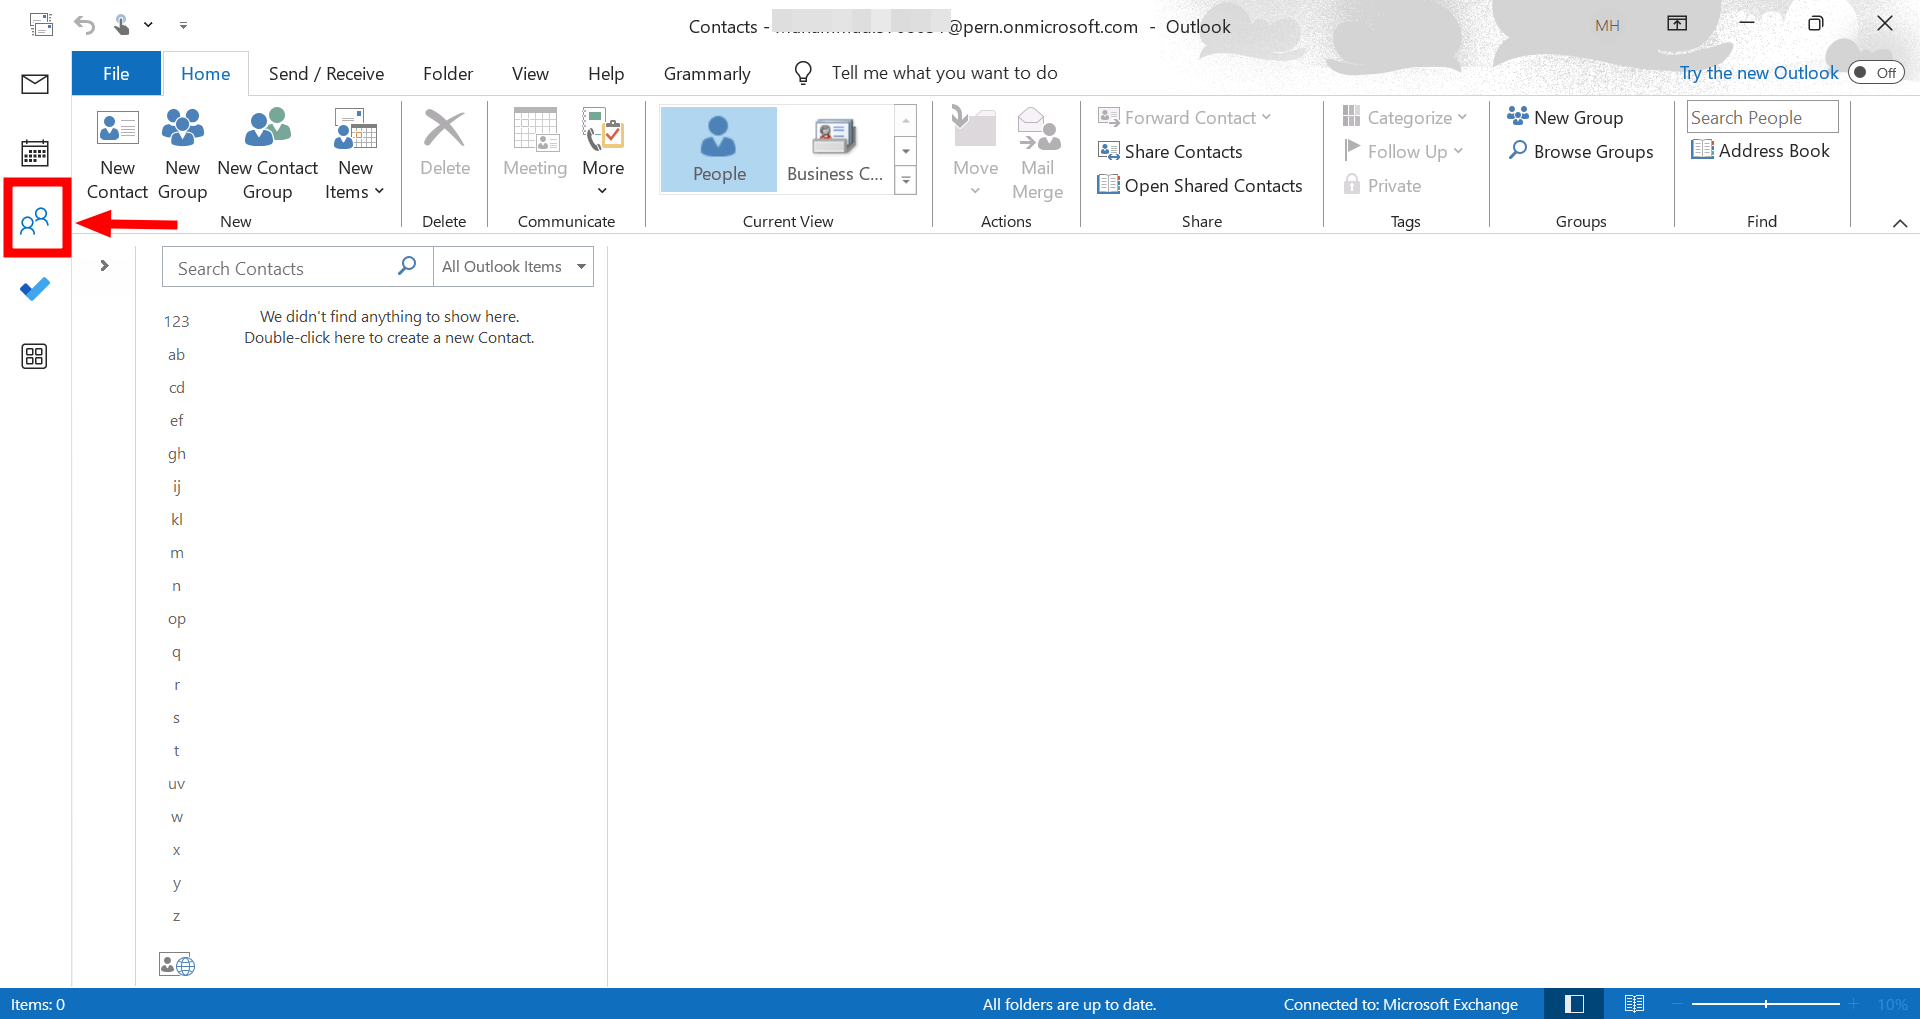Open the To Do checkmark icon

tap(35, 290)
